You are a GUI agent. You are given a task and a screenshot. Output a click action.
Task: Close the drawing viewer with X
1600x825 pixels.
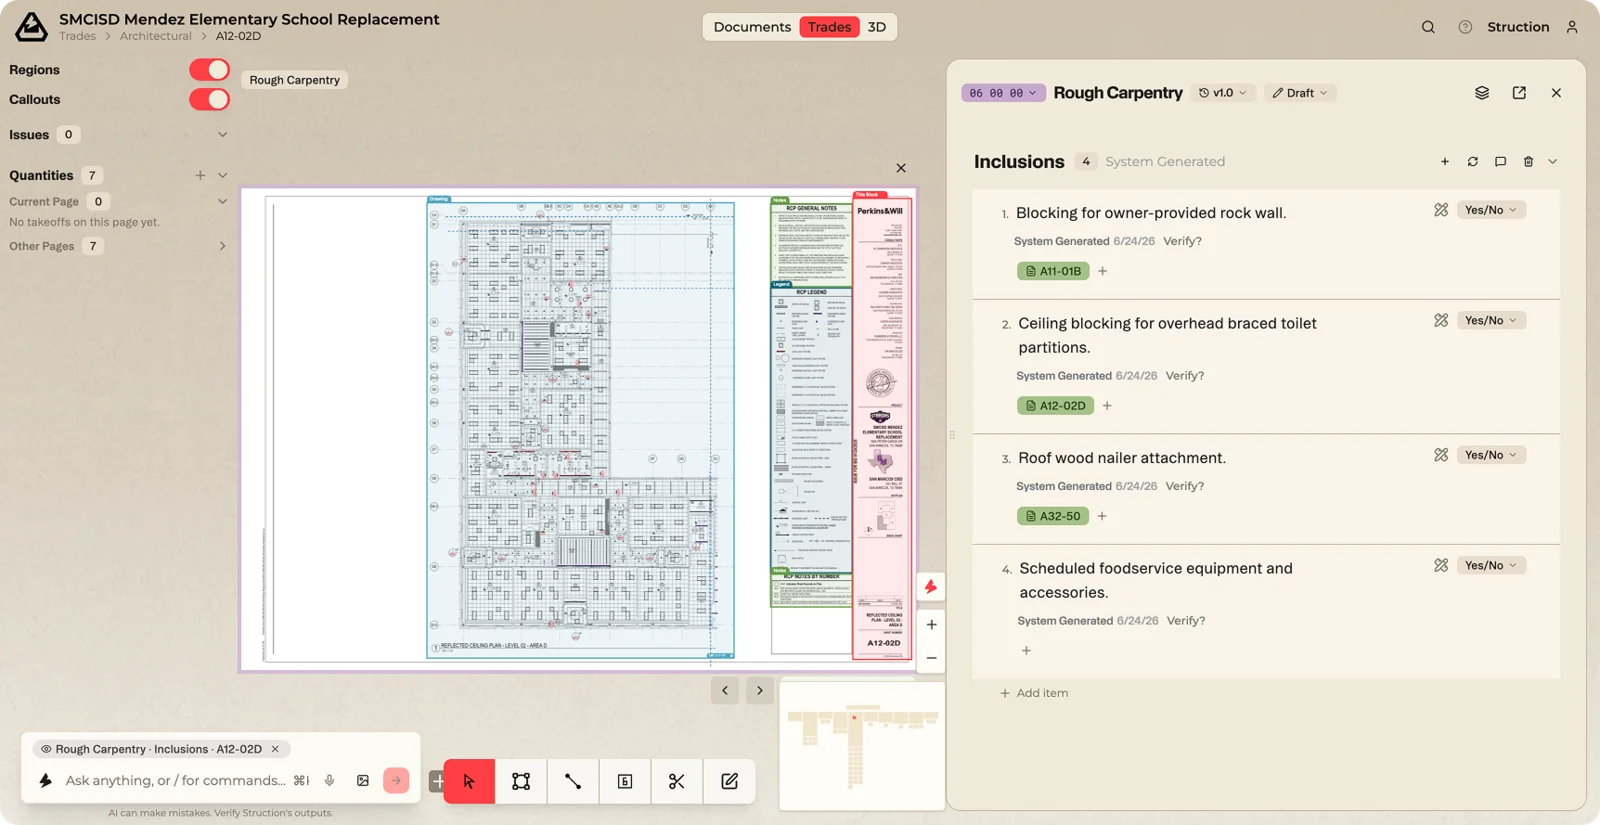point(901,168)
